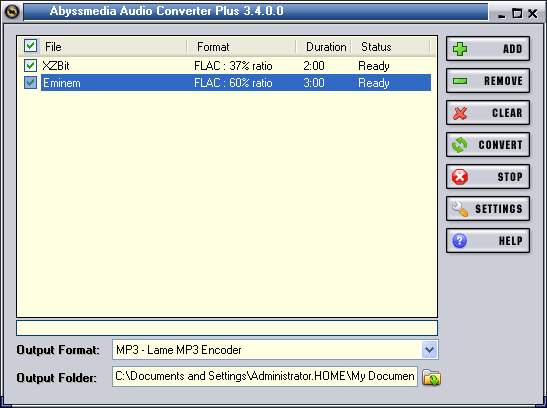Maximize the Audio Converter window

click(517, 14)
